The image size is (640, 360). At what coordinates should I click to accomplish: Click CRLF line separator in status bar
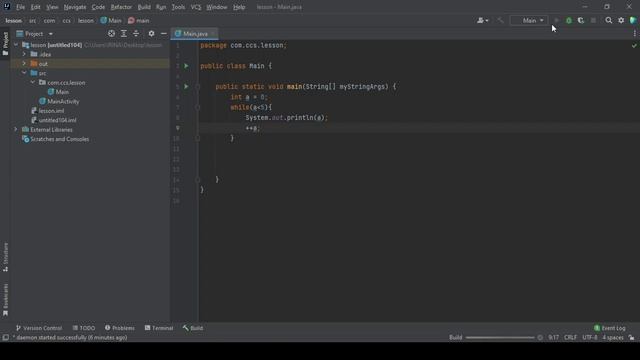click(570, 338)
